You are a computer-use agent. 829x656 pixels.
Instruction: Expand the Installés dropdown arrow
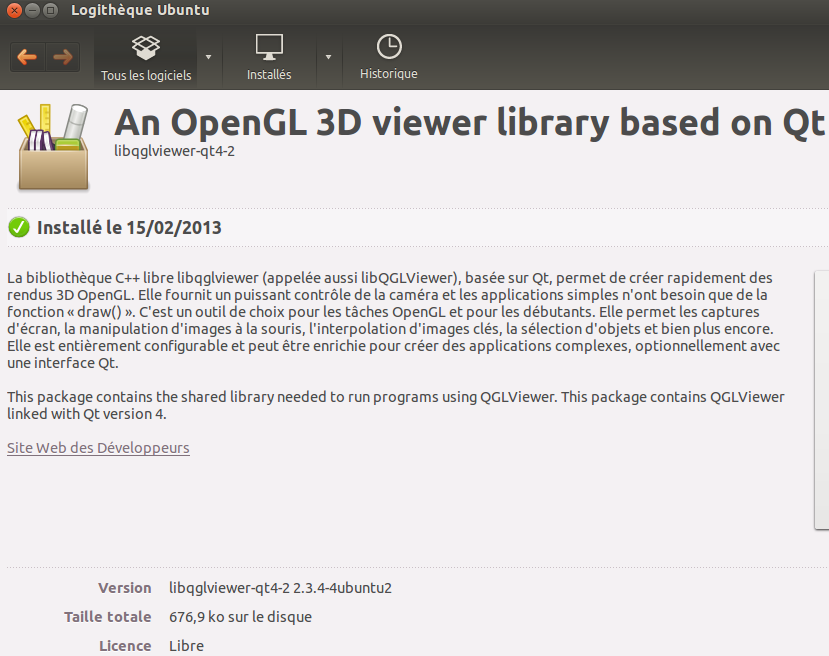(x=328, y=57)
